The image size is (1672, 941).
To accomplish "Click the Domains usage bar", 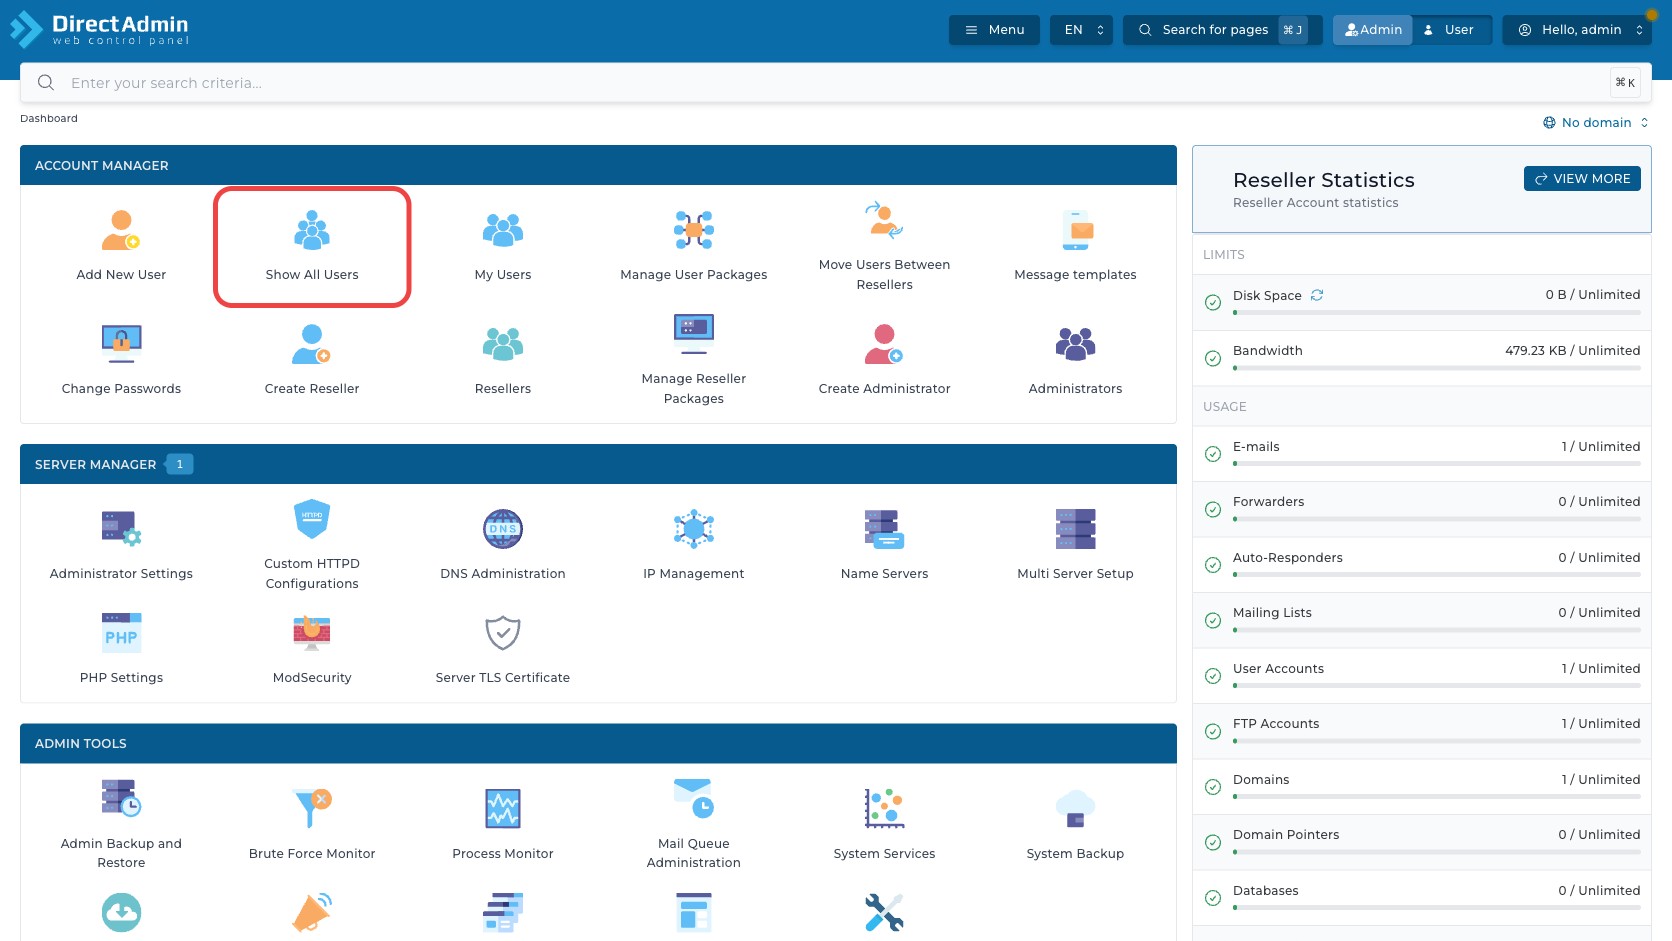I will click(1437, 797).
